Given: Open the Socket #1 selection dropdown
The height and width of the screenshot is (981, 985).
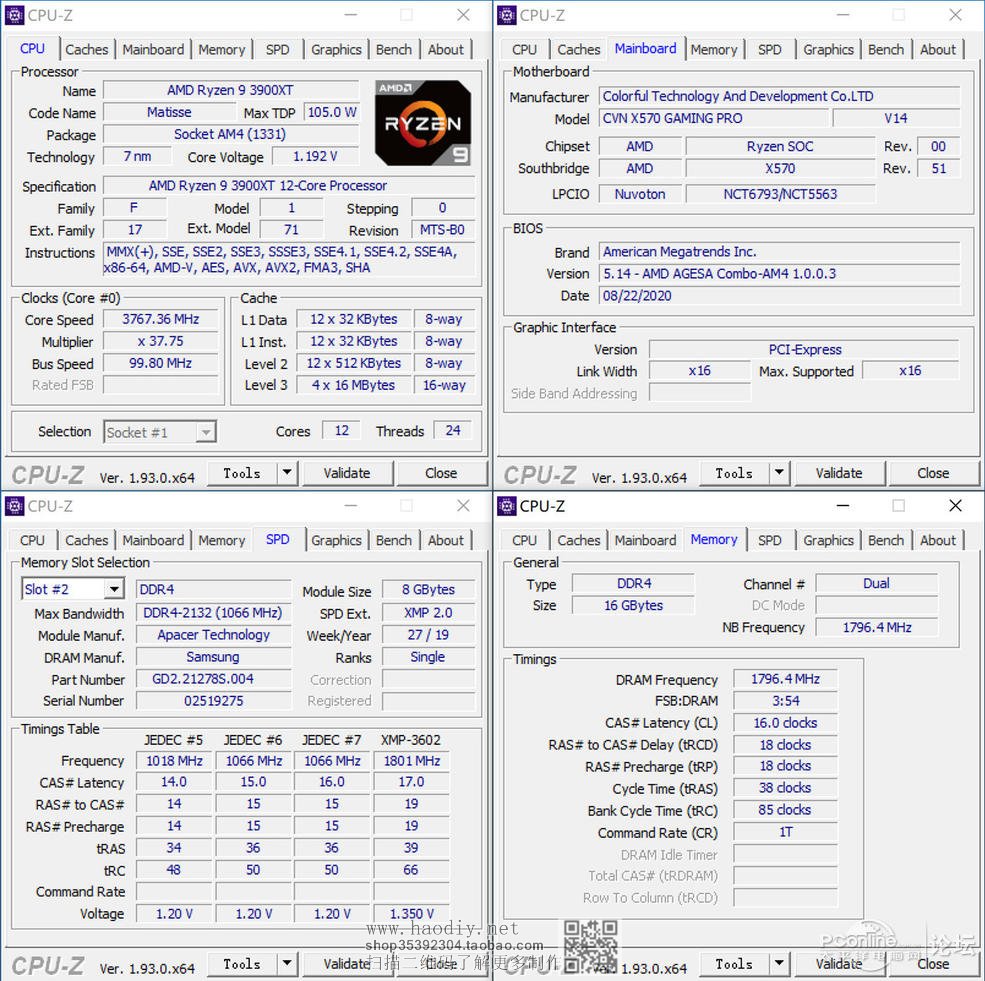Looking at the screenshot, I should click(x=205, y=432).
